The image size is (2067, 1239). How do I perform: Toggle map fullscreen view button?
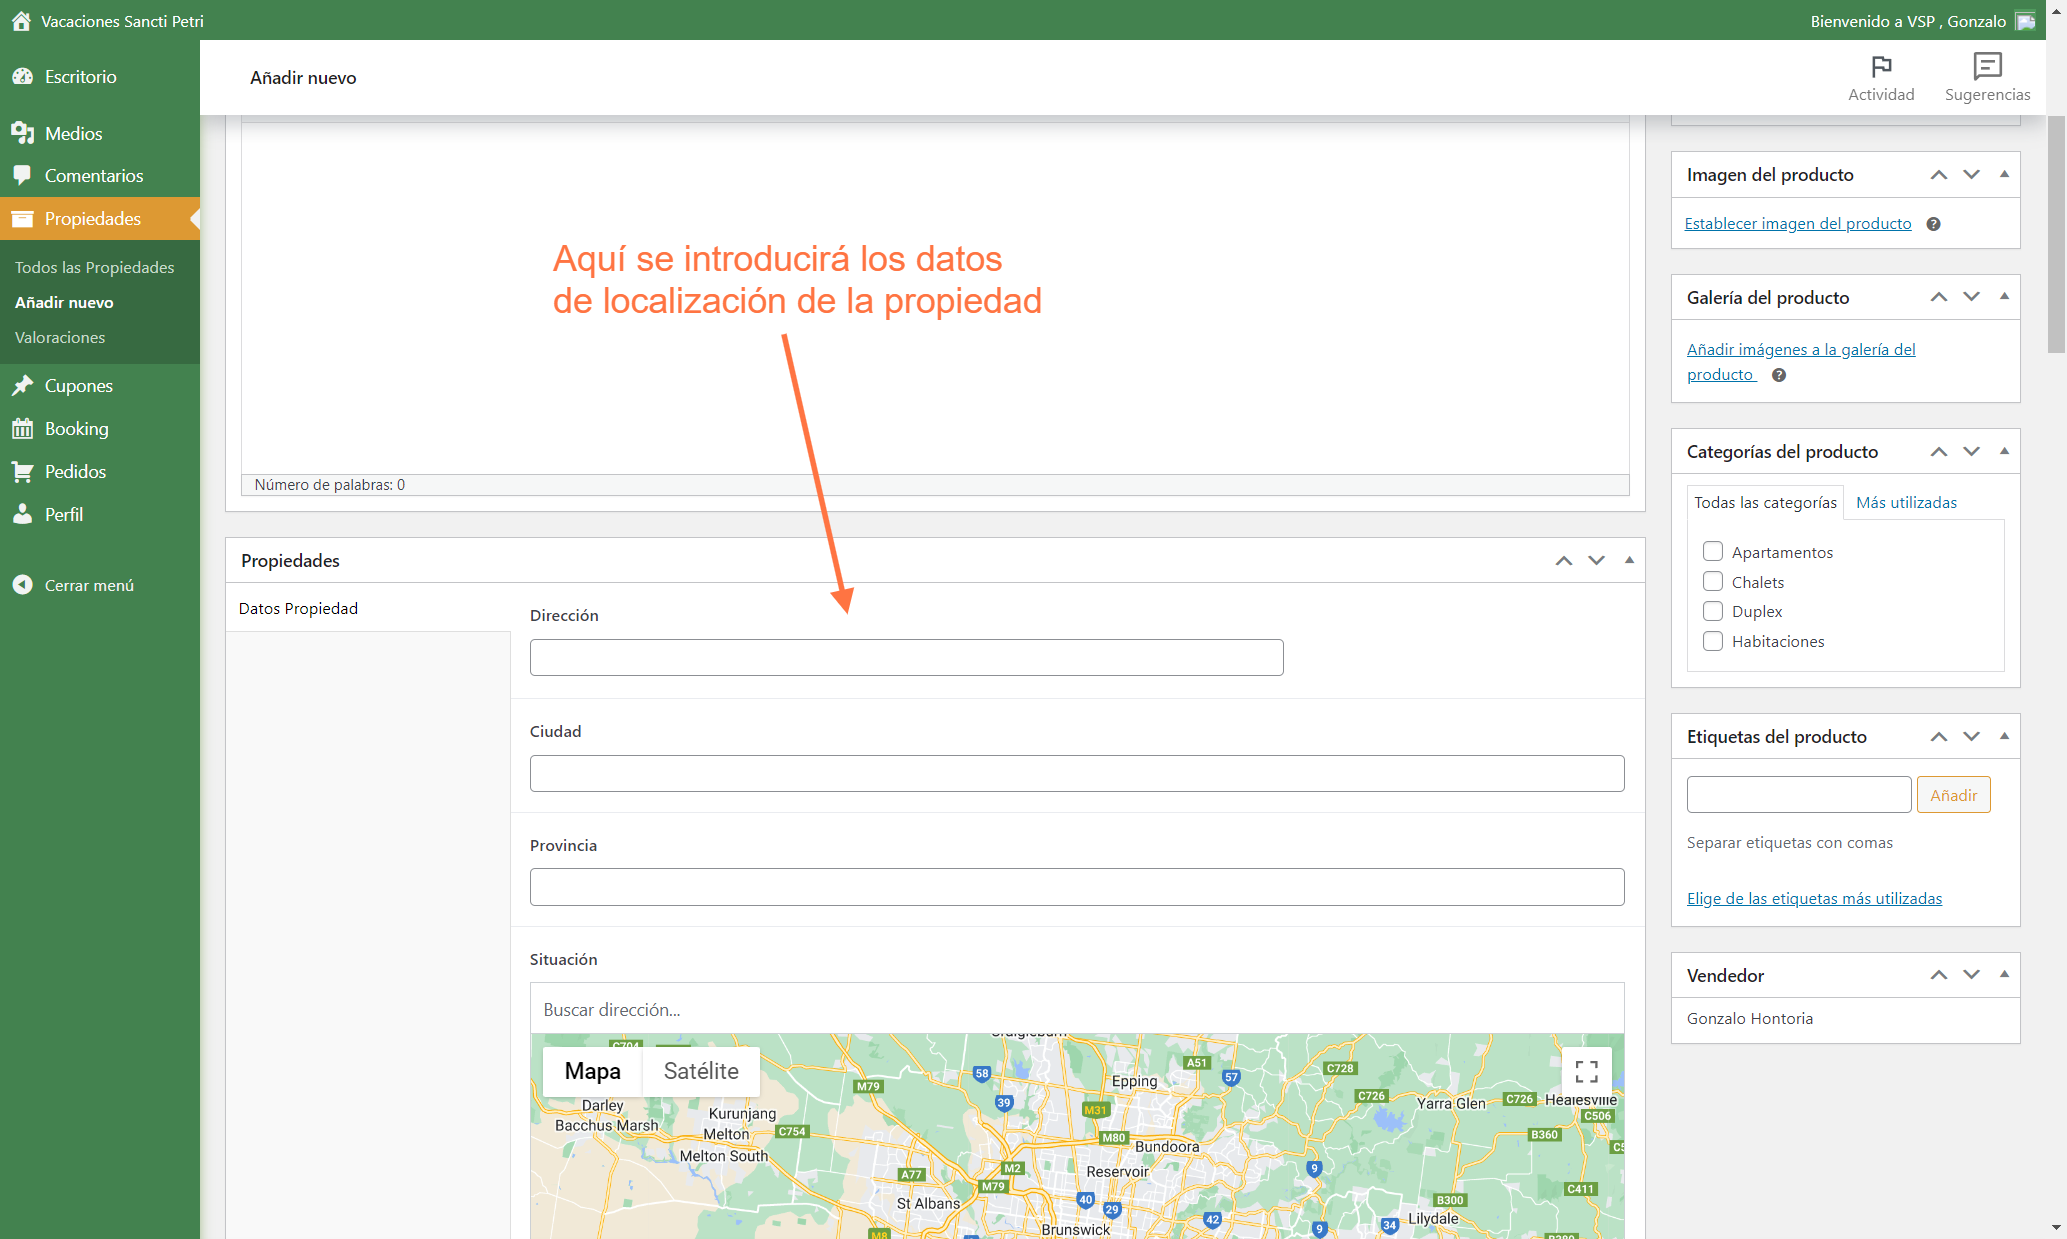coord(1586,1072)
